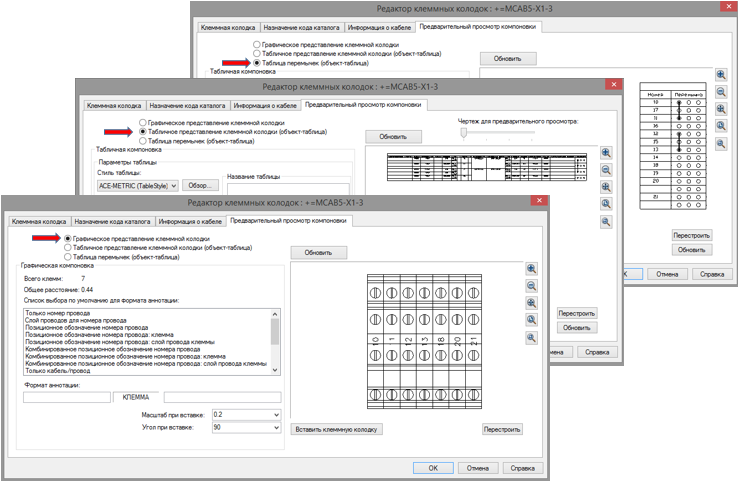
Task: Close the middle Редактор клеммных колодок window
Action: [x=613, y=84]
